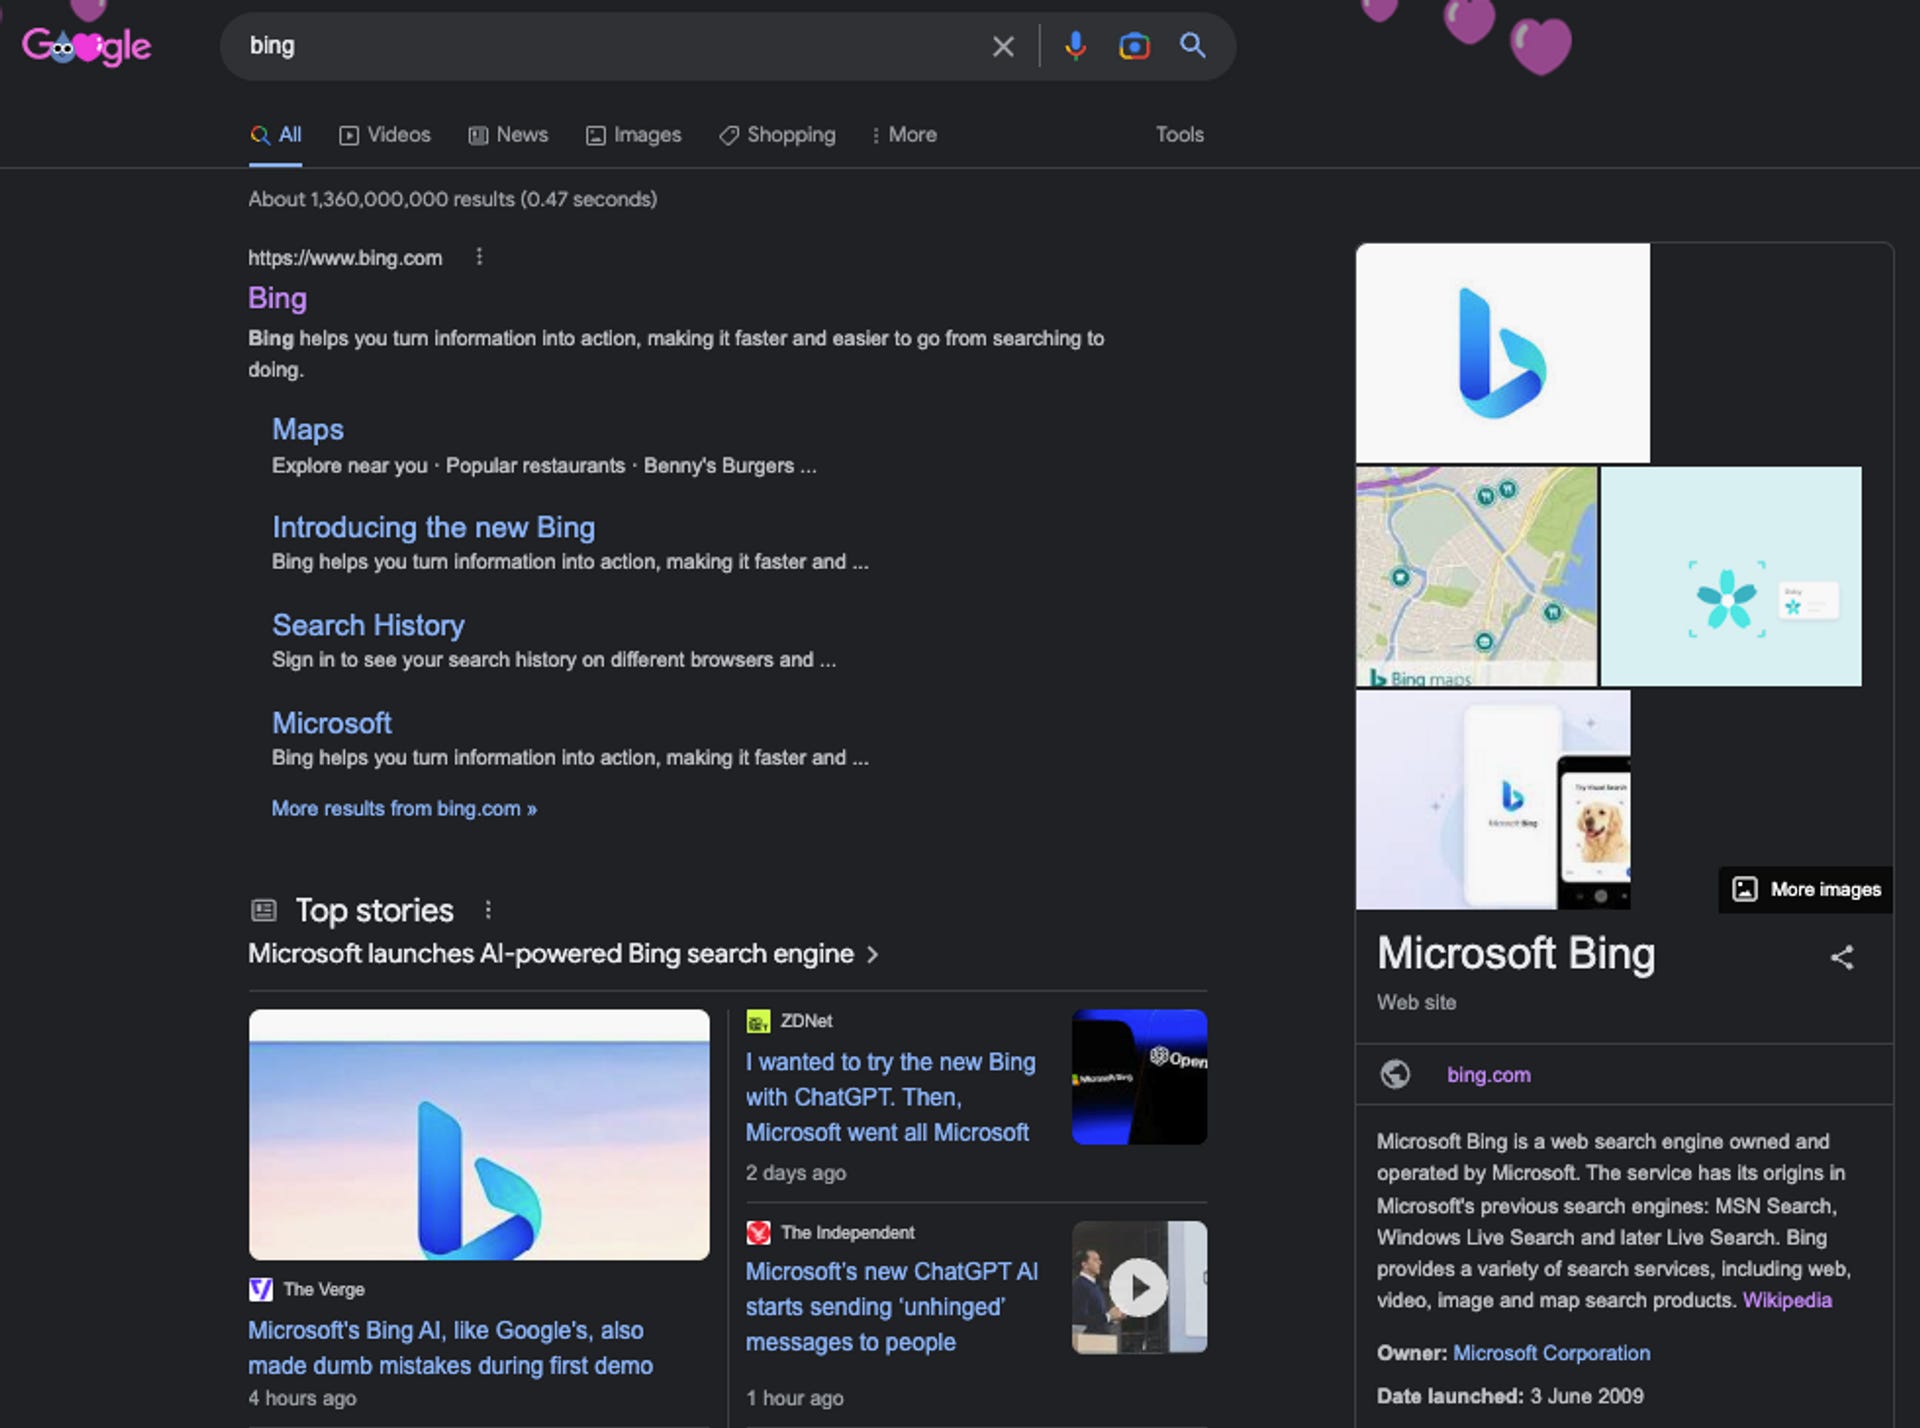The width and height of the screenshot is (1920, 1428).
Task: Click the Google doodle logo
Action: pos(86,45)
